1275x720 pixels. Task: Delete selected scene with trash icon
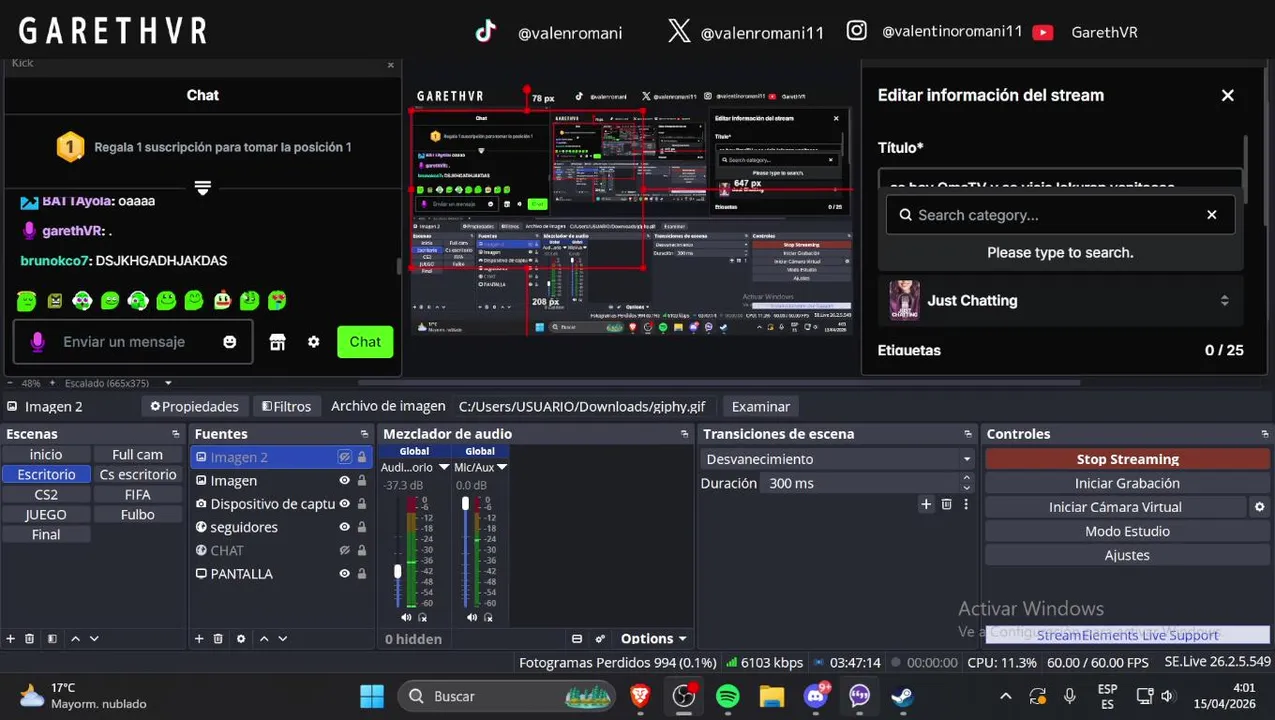30,638
